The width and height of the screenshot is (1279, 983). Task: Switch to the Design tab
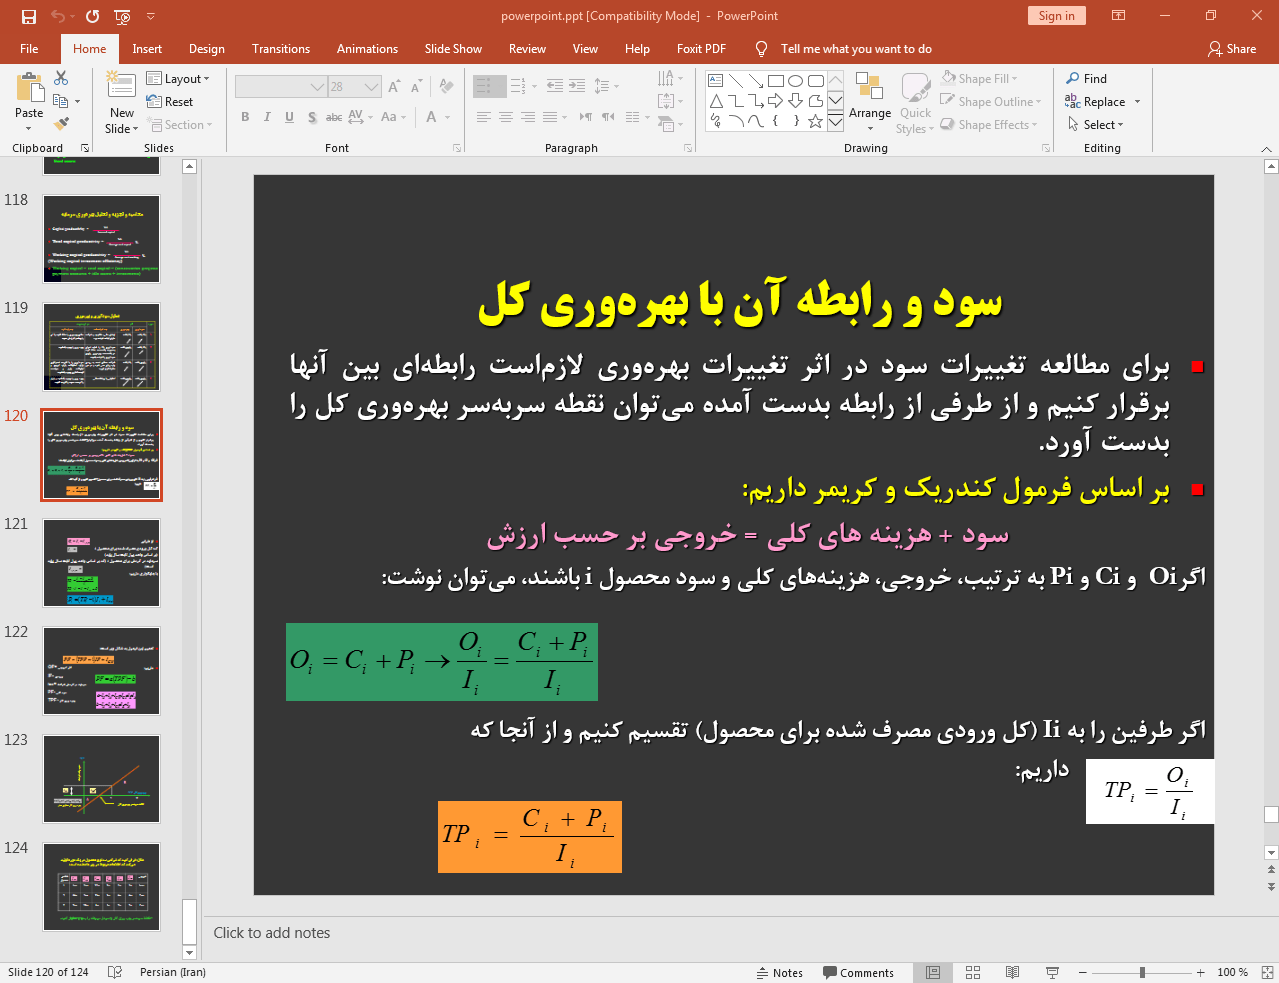click(206, 48)
